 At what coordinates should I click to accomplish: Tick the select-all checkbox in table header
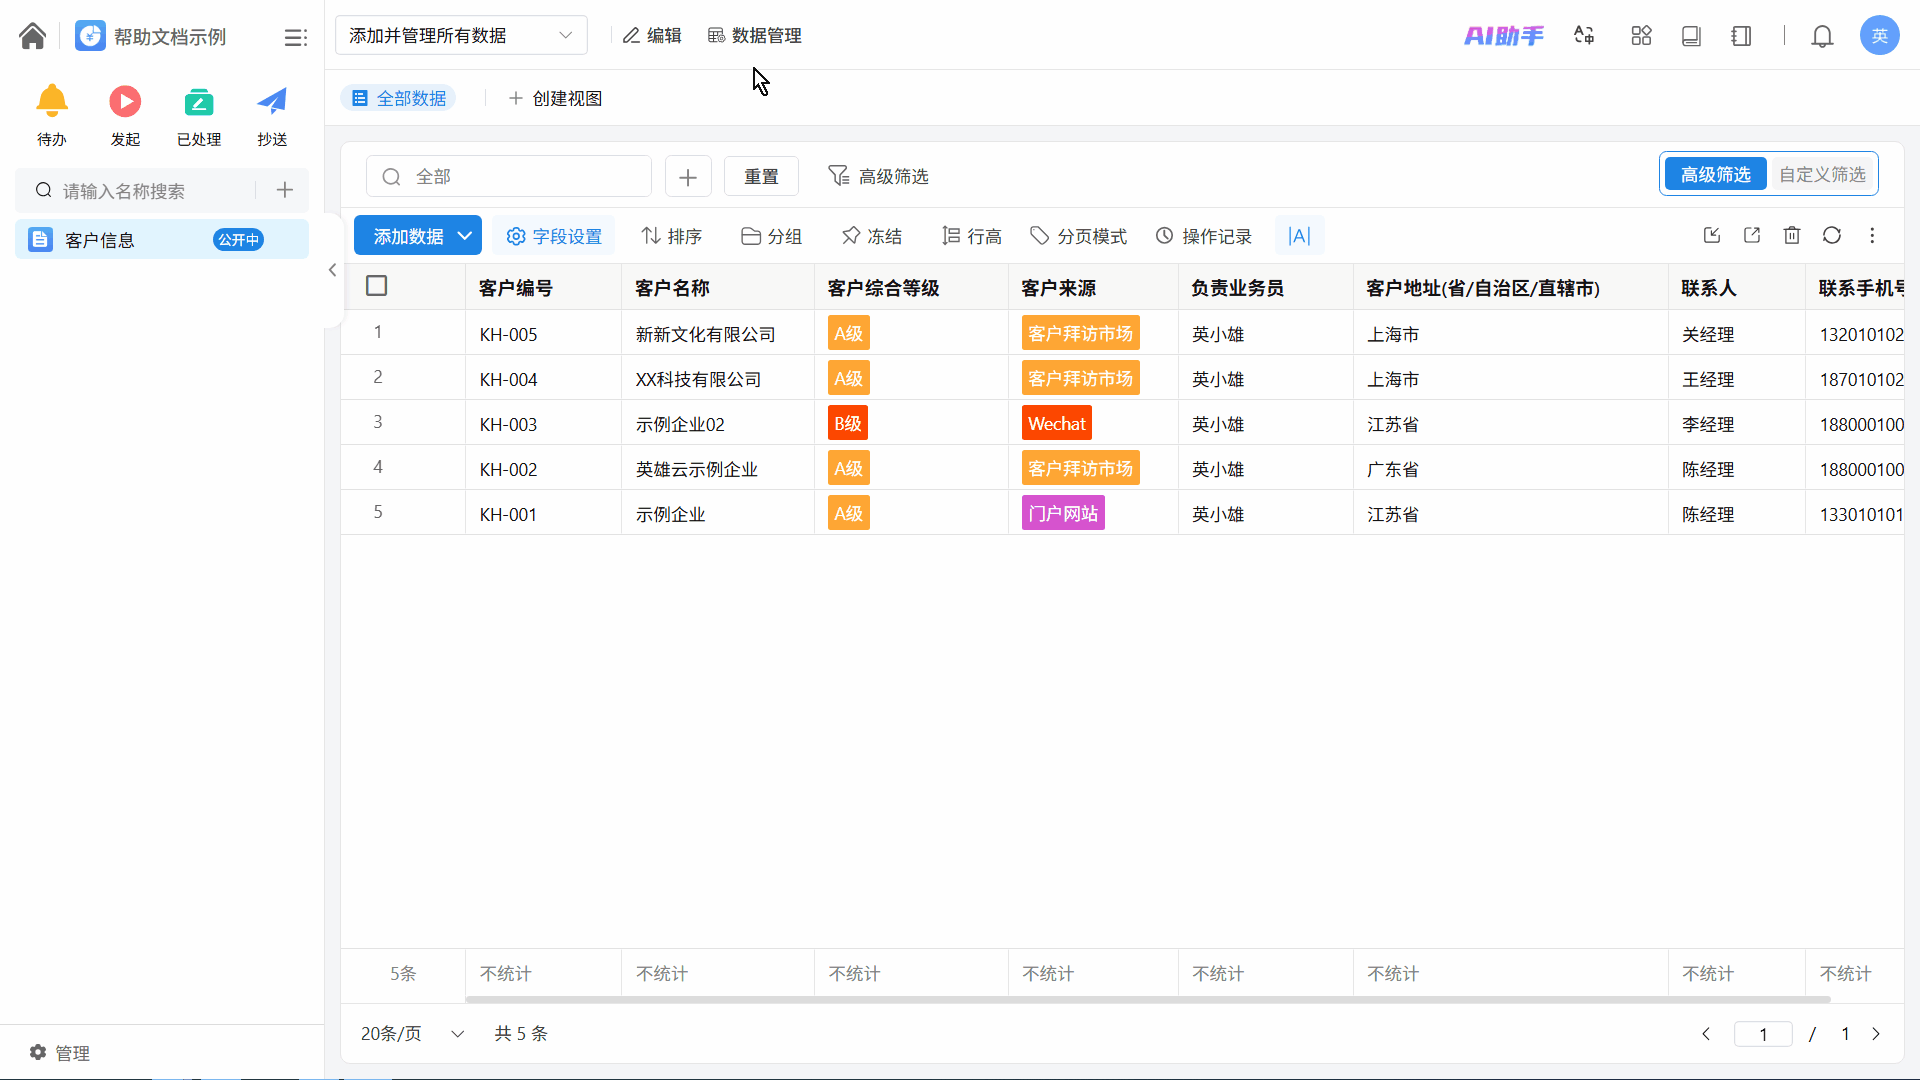pos(377,286)
